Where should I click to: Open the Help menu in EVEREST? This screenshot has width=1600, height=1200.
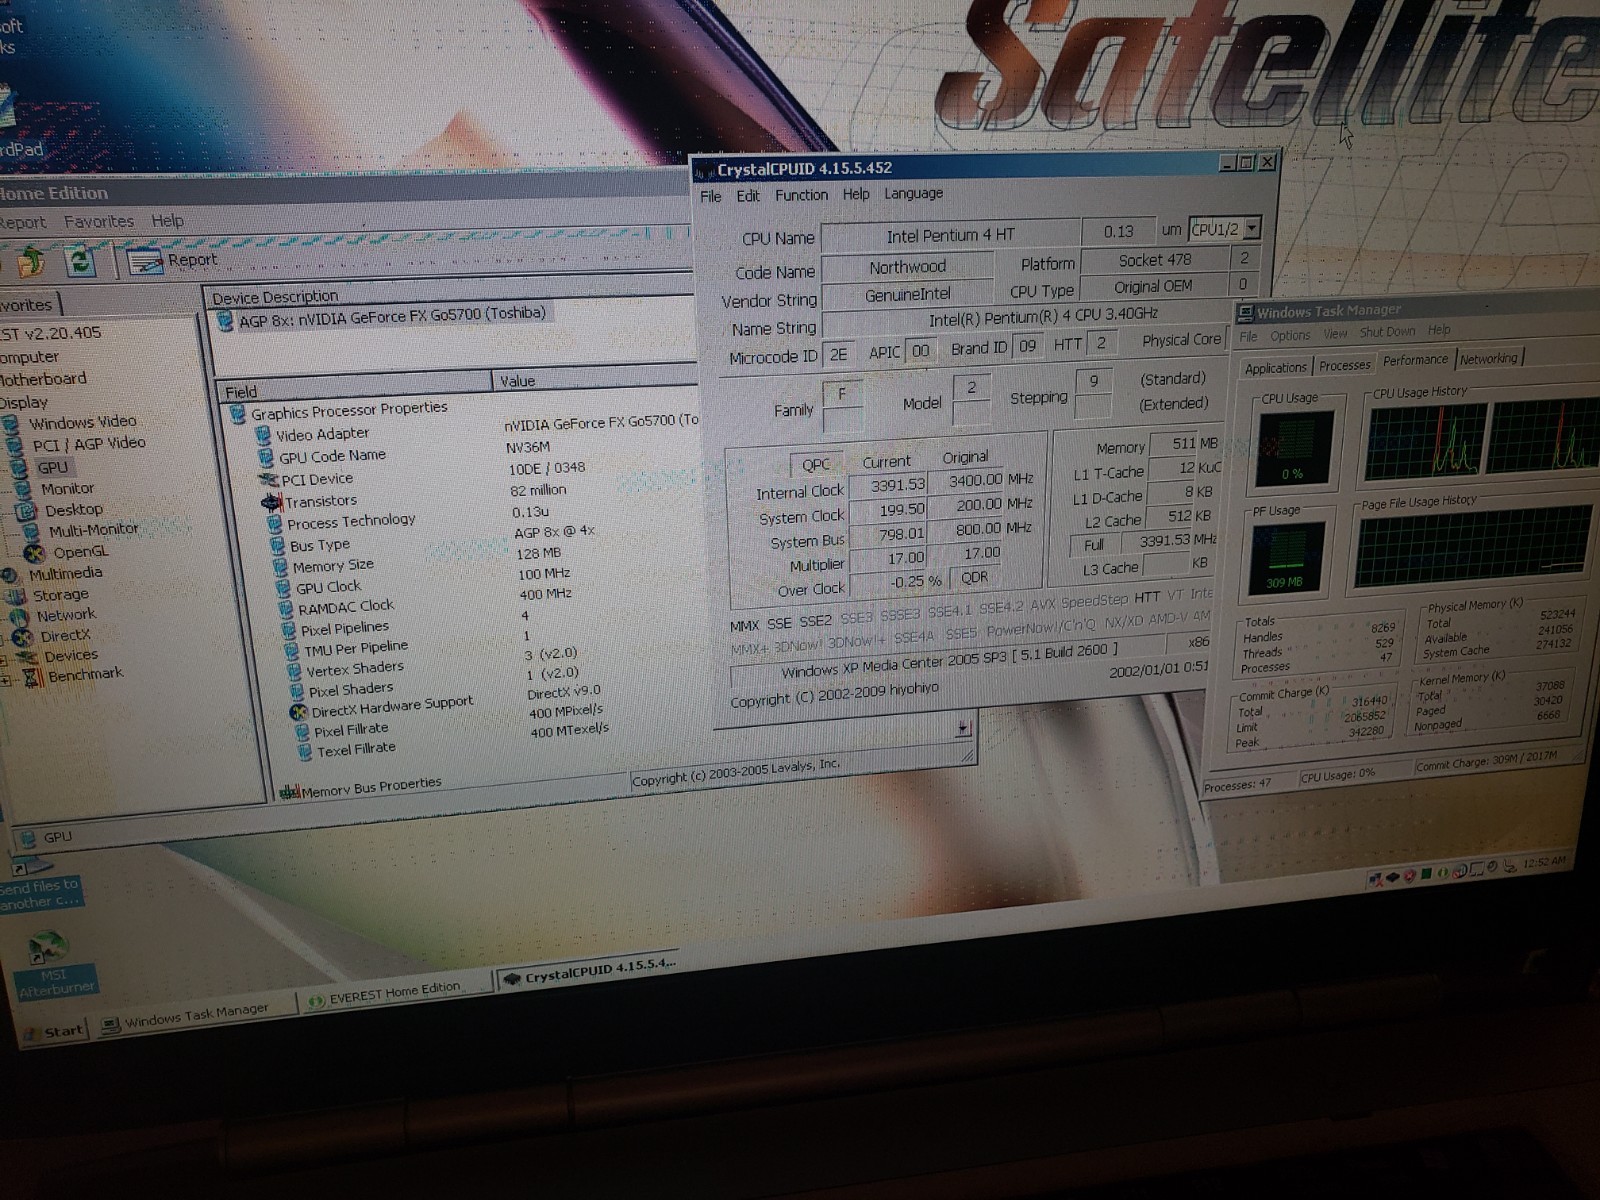pos(167,221)
